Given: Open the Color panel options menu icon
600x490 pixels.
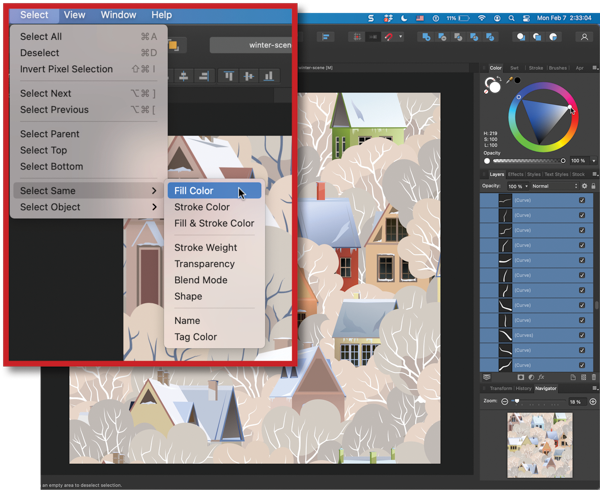Looking at the screenshot, I should pyautogui.click(x=595, y=68).
